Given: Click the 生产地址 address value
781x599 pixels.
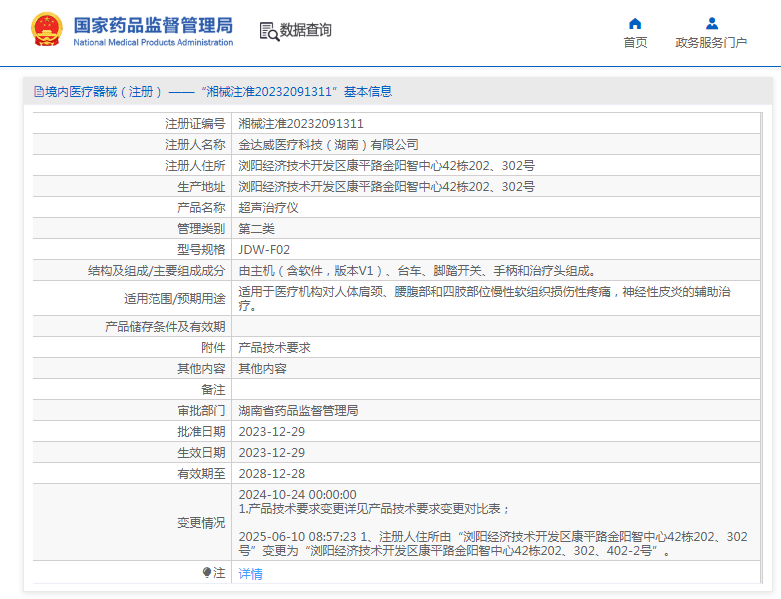Looking at the screenshot, I should coord(387,186).
